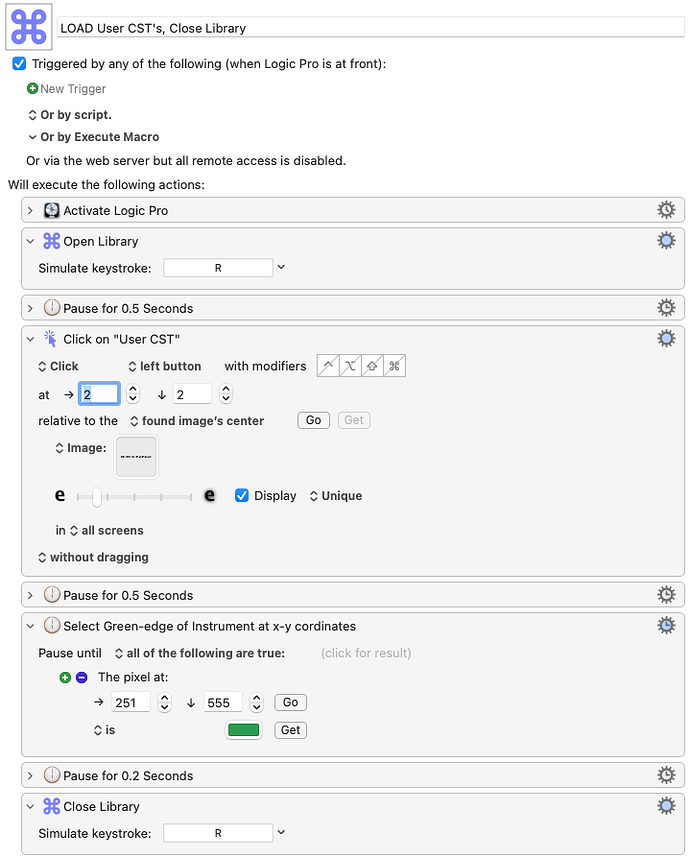This screenshot has width=690, height=857.
Task: Click Go beside the pixel coordinates
Action: pos(289,702)
